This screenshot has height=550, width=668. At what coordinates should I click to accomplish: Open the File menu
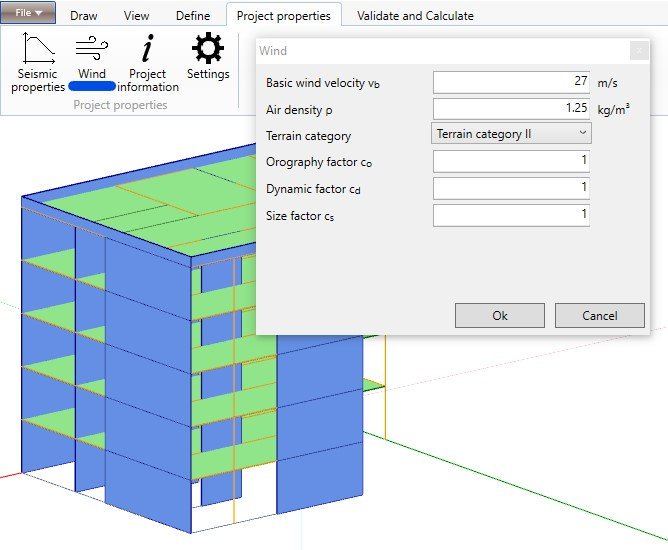coord(28,13)
